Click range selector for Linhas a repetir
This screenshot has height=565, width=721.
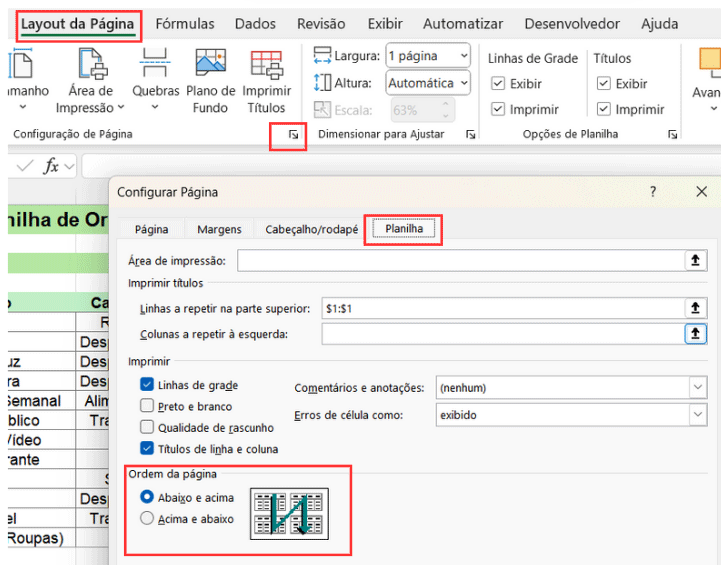[695, 309]
